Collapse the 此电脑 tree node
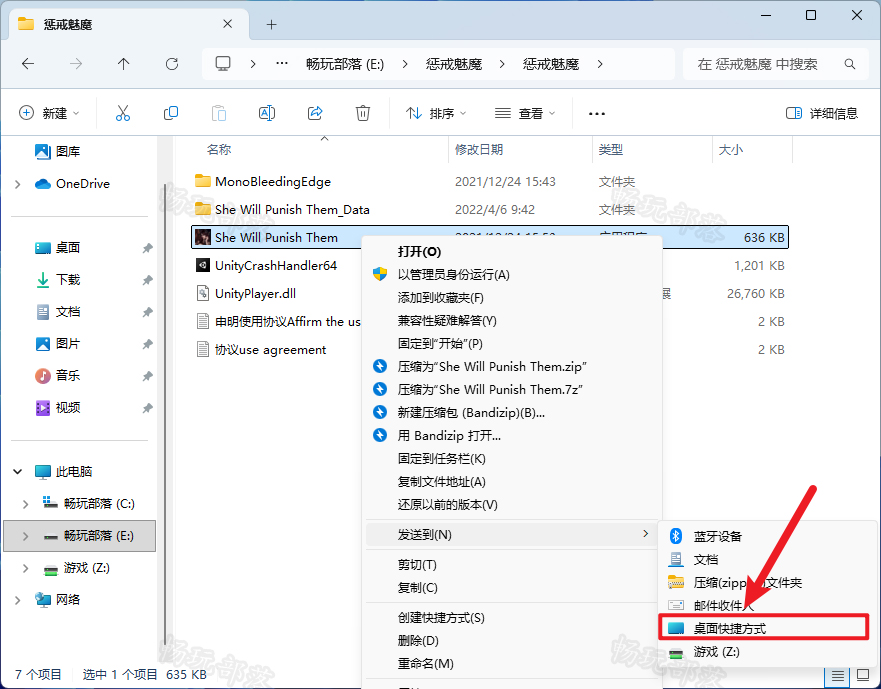 point(17,472)
